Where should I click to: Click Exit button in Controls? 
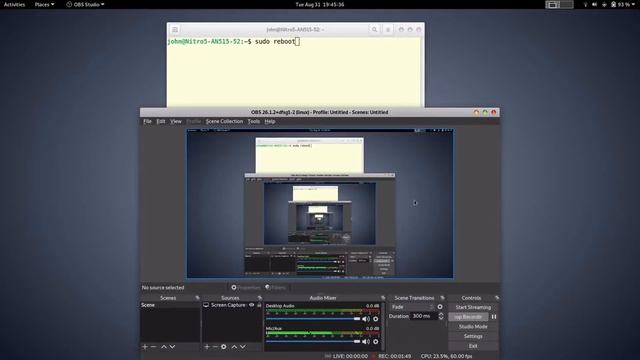tap(473, 346)
